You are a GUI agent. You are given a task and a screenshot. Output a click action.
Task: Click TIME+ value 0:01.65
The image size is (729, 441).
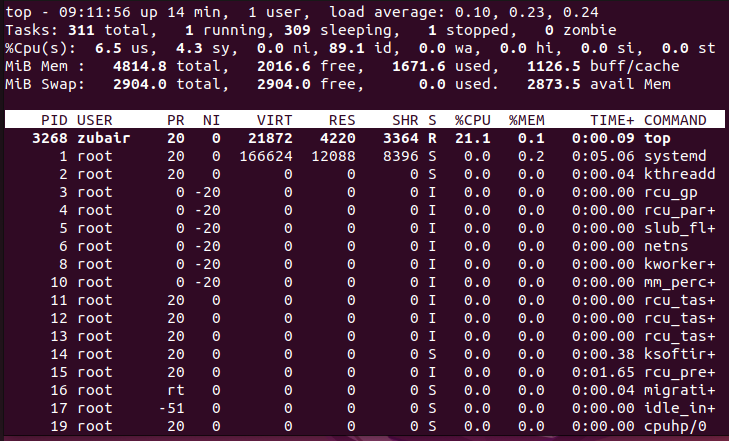(x=603, y=372)
